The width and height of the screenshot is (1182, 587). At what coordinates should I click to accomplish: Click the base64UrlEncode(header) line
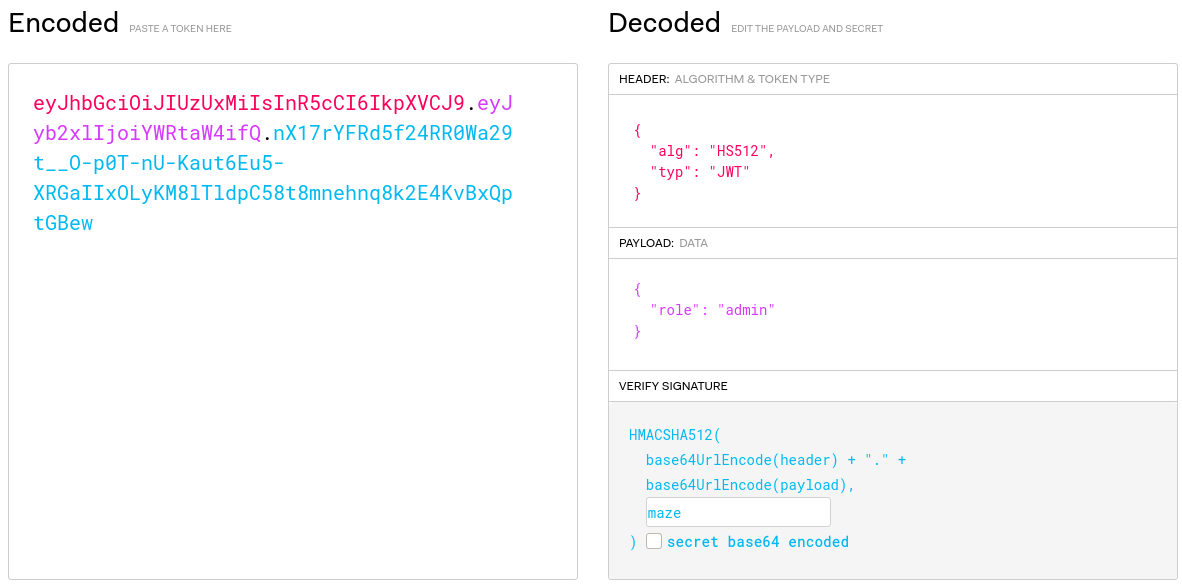point(741,460)
